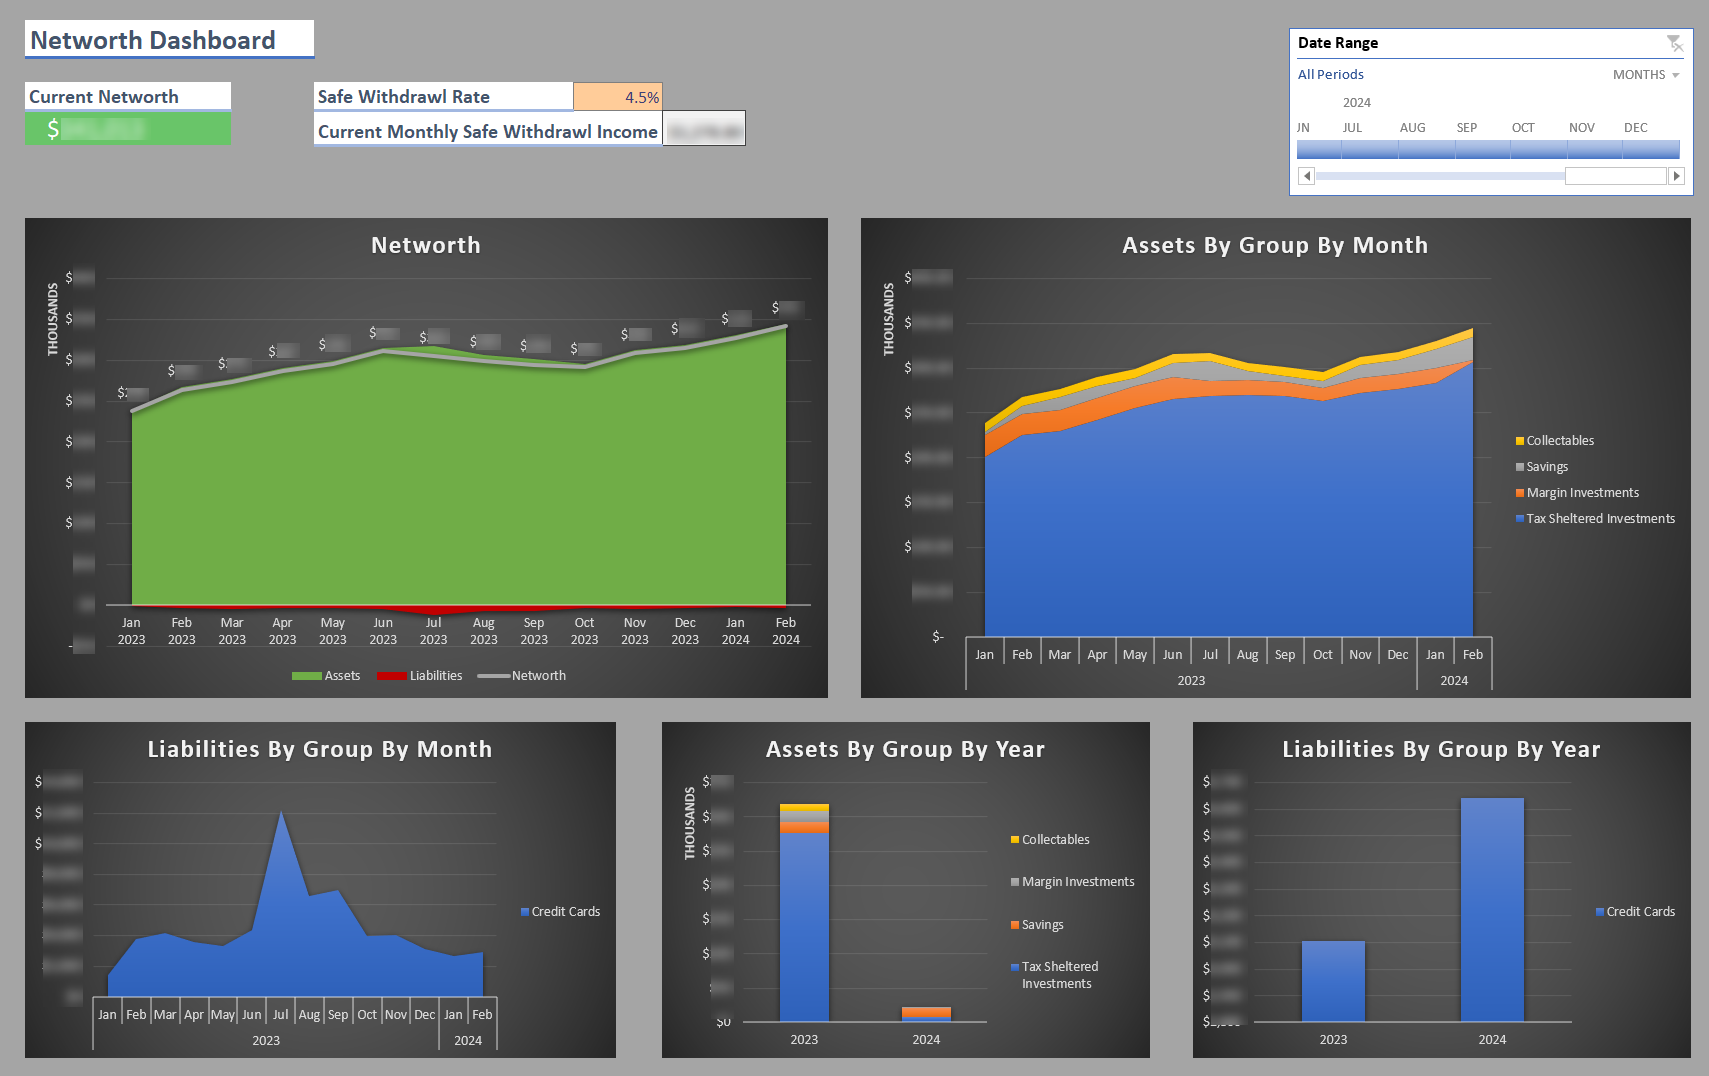Viewport: 1709px width, 1076px height.
Task: Click the yellow Collectables legend key
Action: coord(1518,440)
